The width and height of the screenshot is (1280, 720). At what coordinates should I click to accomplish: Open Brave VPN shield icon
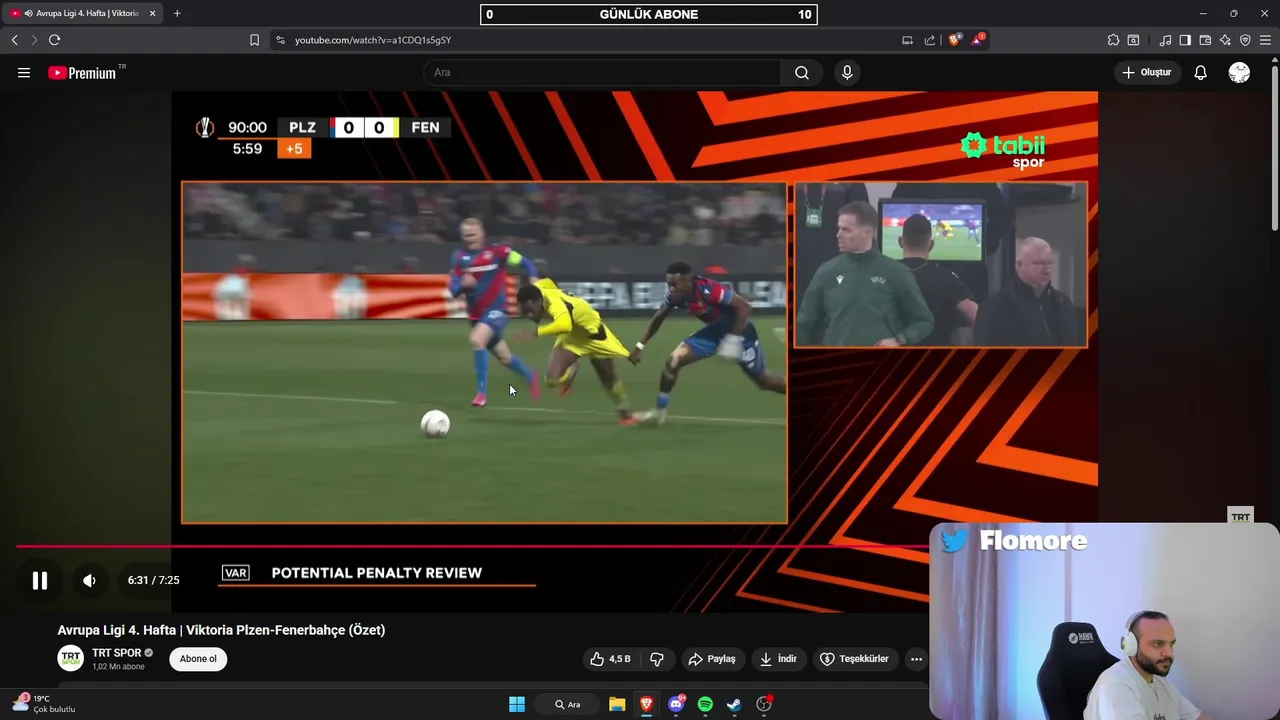pyautogui.click(x=1245, y=40)
